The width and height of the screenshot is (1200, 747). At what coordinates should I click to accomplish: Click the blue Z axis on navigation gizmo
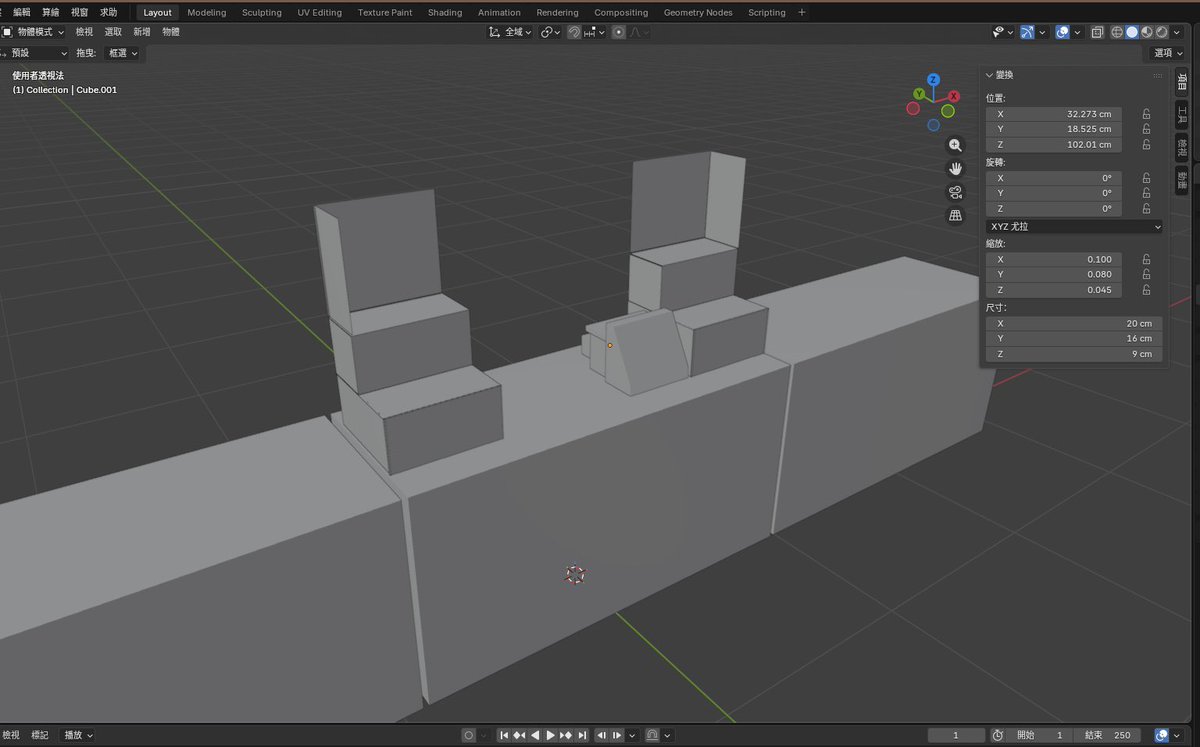pos(933,79)
